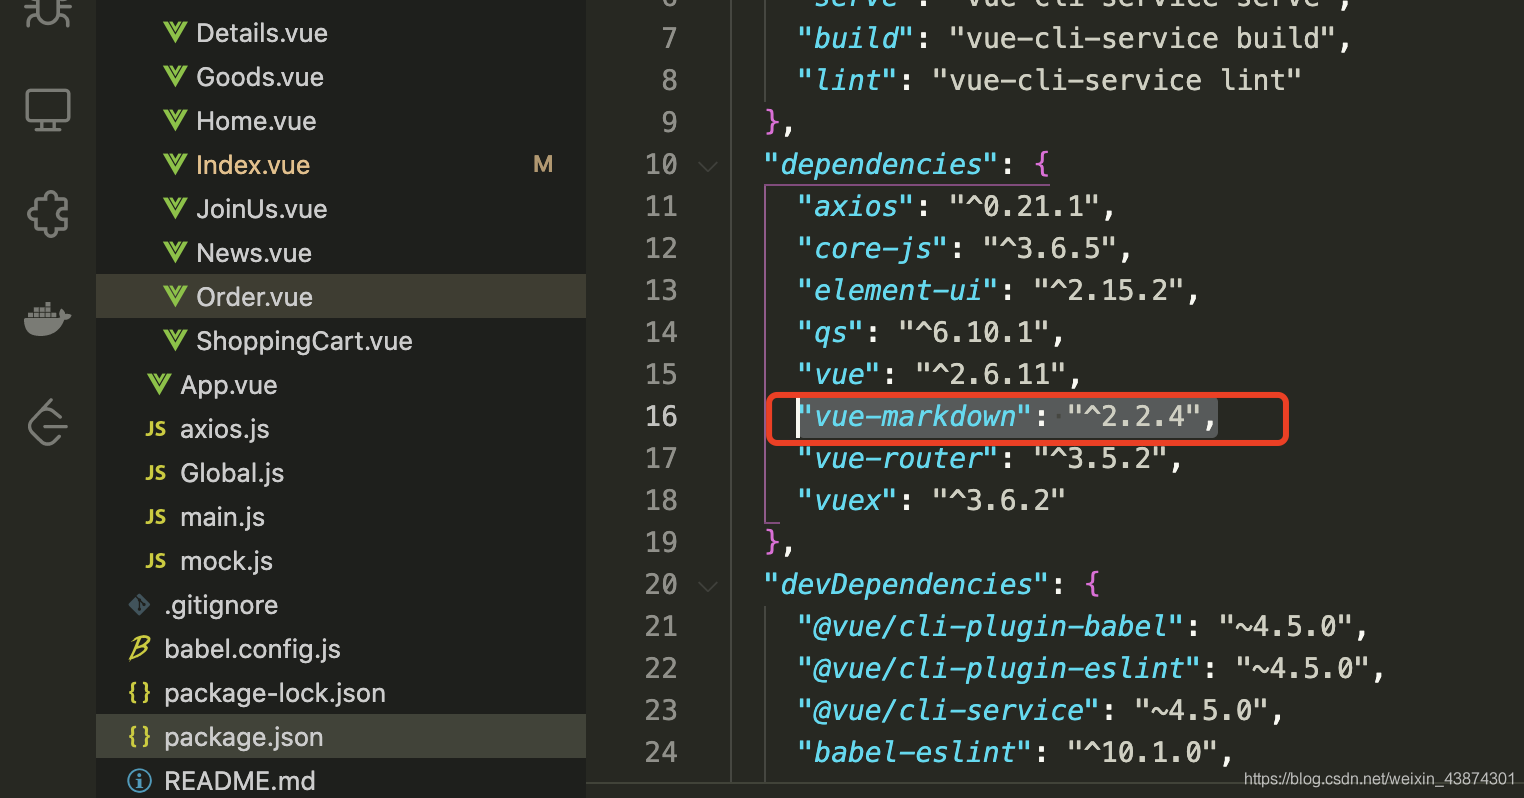Click the "@vue/cli-plugin-eslint" key

(x=998, y=668)
